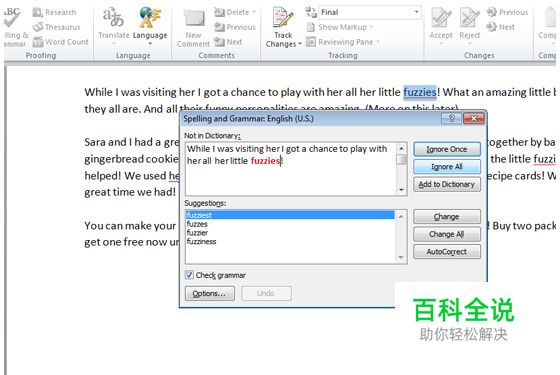
Task: Click the Change All button
Action: pos(447,234)
